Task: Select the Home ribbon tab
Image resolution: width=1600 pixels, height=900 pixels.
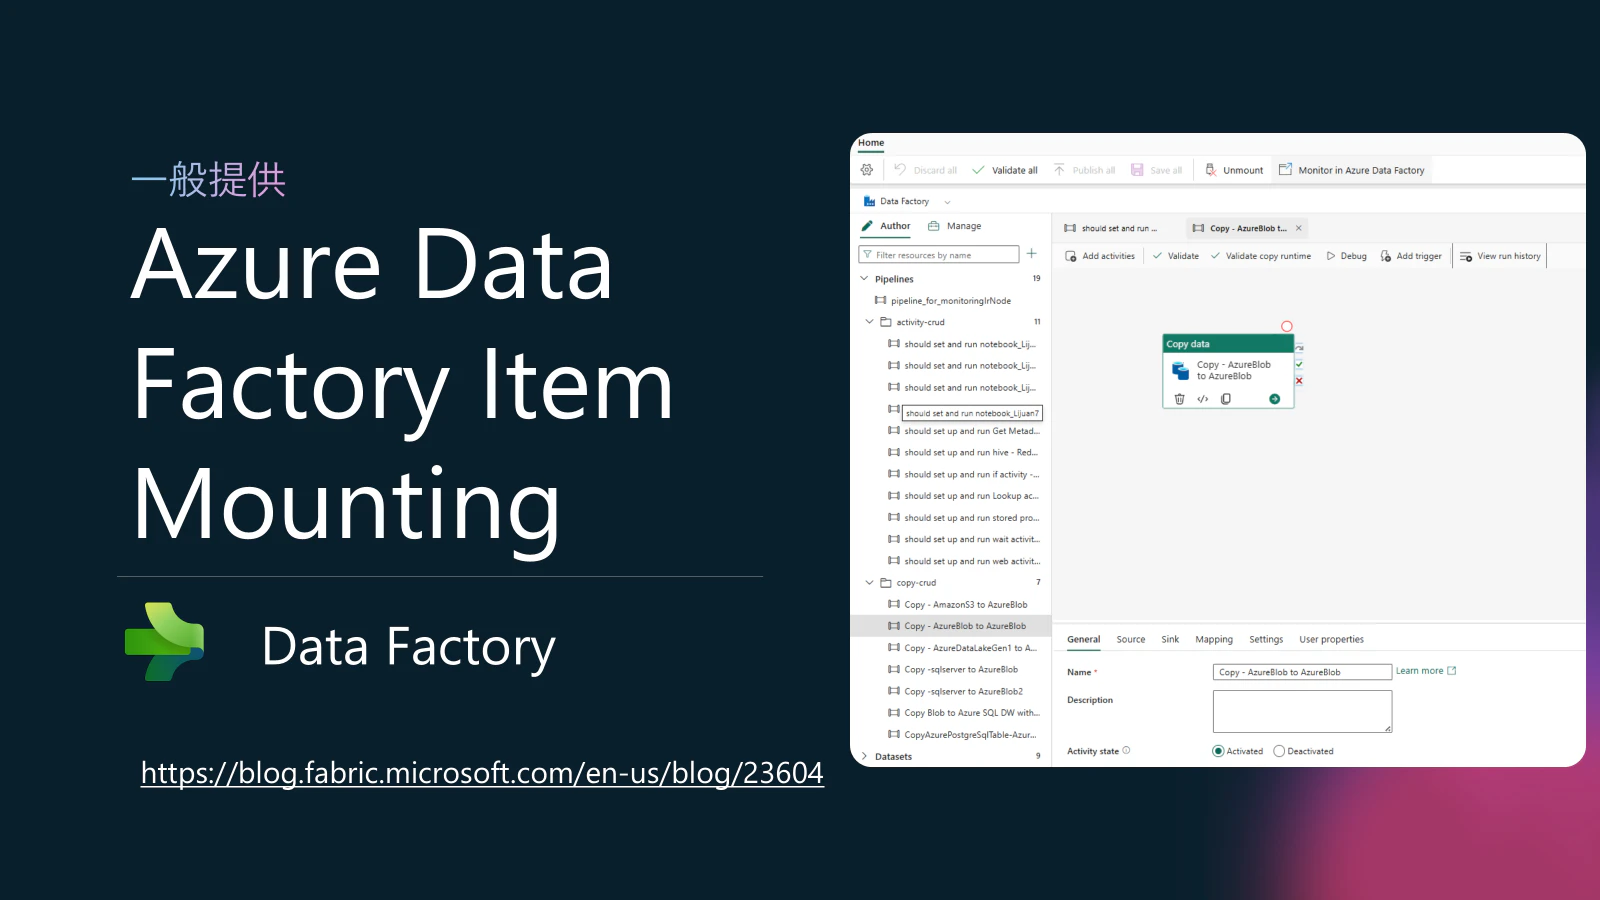Action: (871, 143)
